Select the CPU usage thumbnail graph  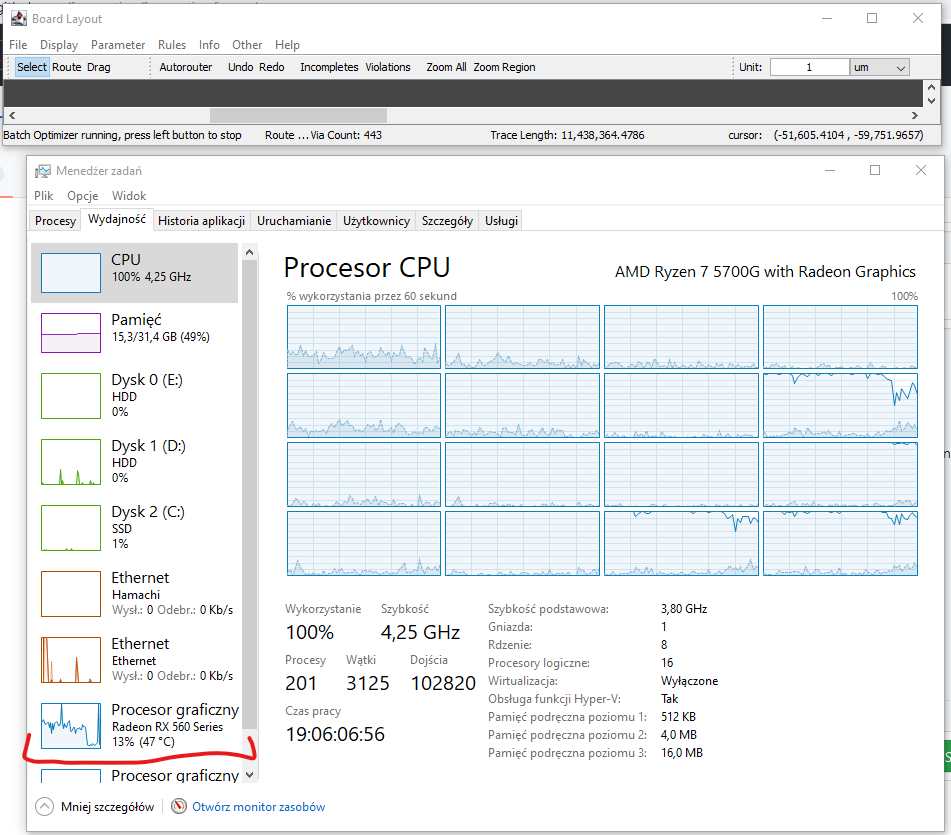(71, 273)
